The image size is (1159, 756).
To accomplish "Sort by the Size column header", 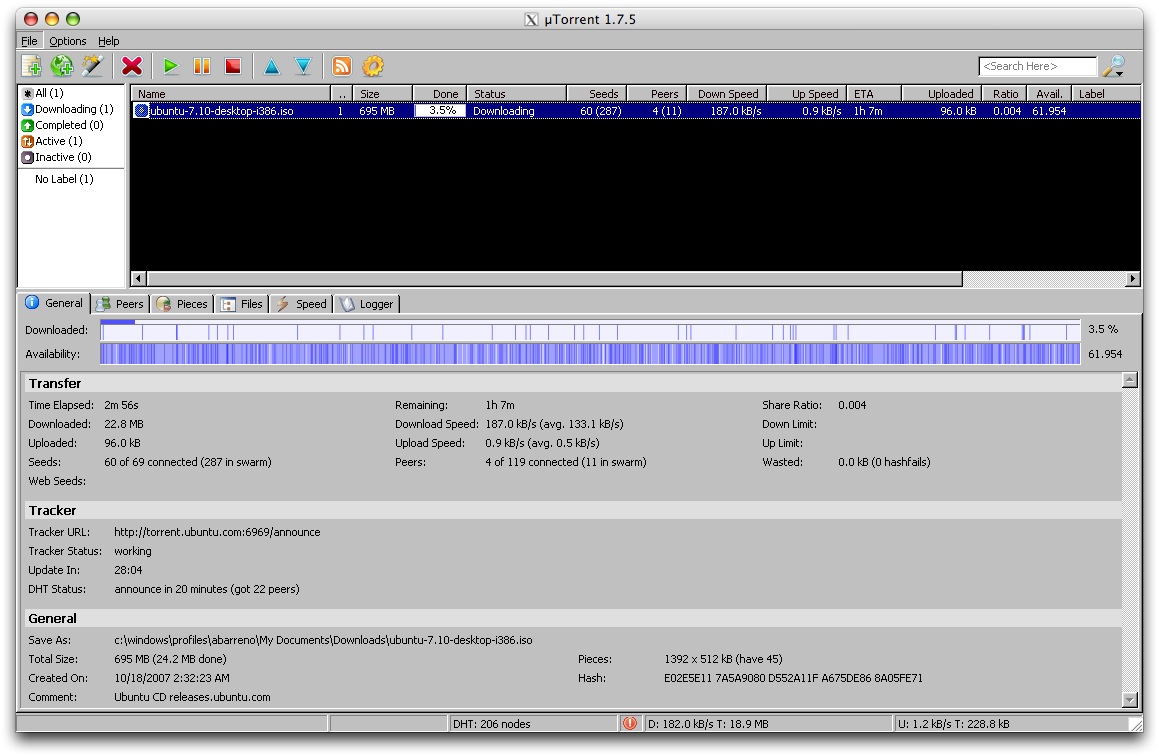I will (382, 94).
